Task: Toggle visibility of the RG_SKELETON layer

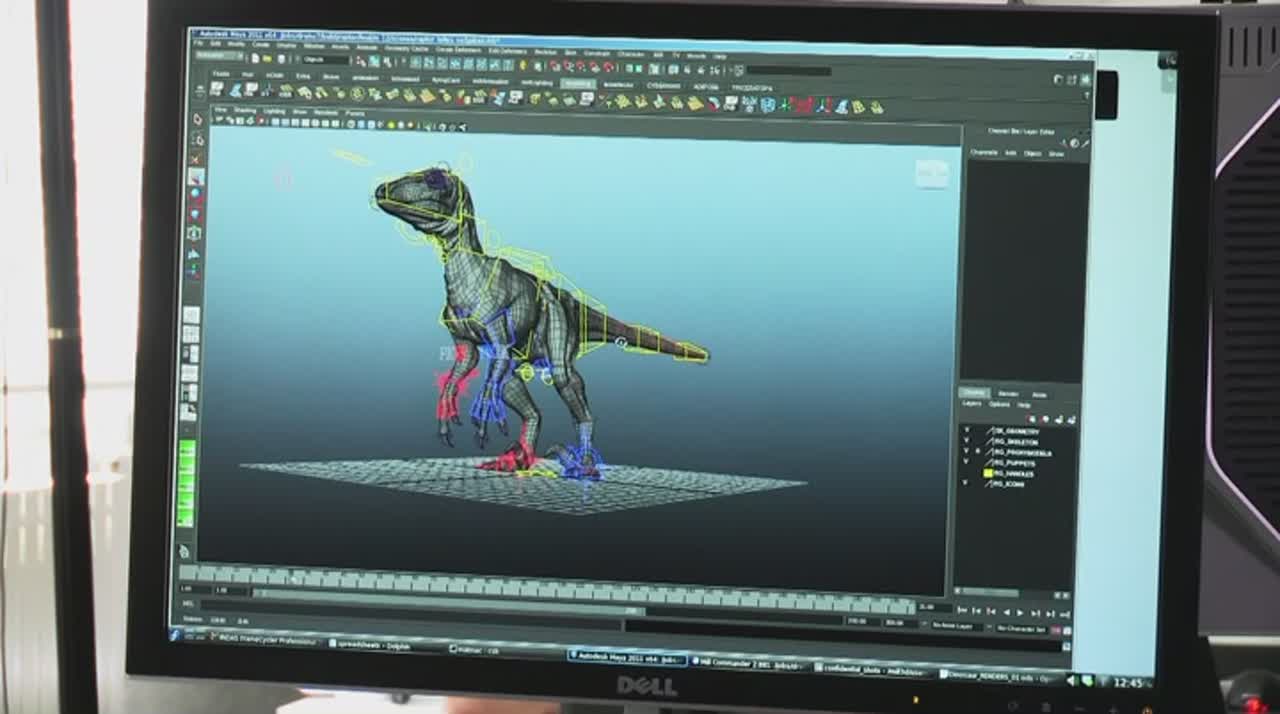Action: pos(965,442)
